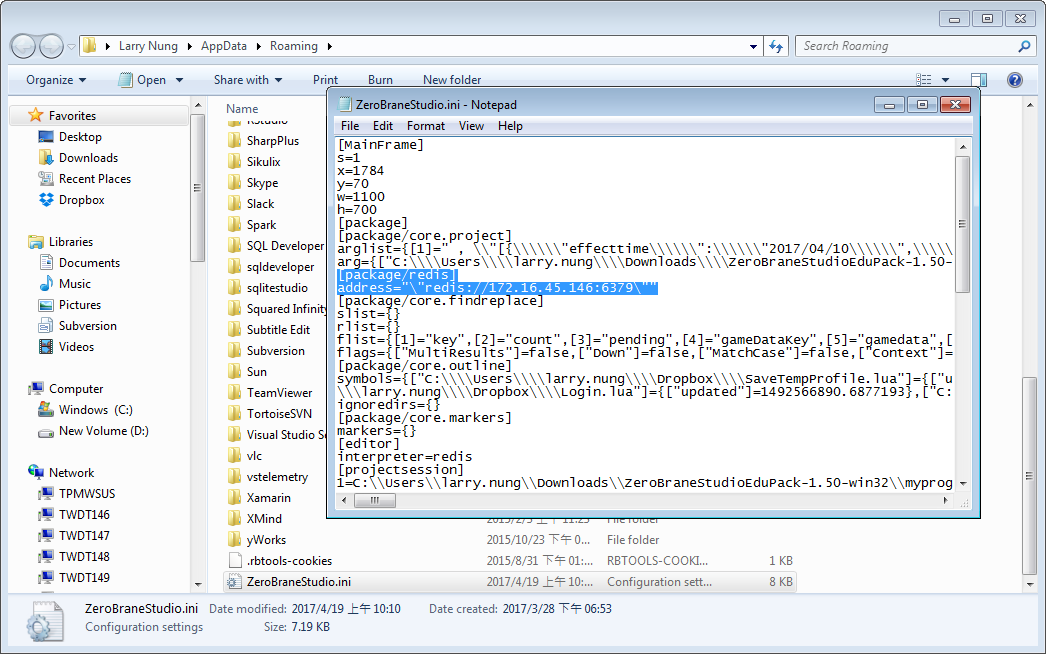1046x654 pixels.
Task: Open Dropbox in Favorites
Action: click(81, 200)
